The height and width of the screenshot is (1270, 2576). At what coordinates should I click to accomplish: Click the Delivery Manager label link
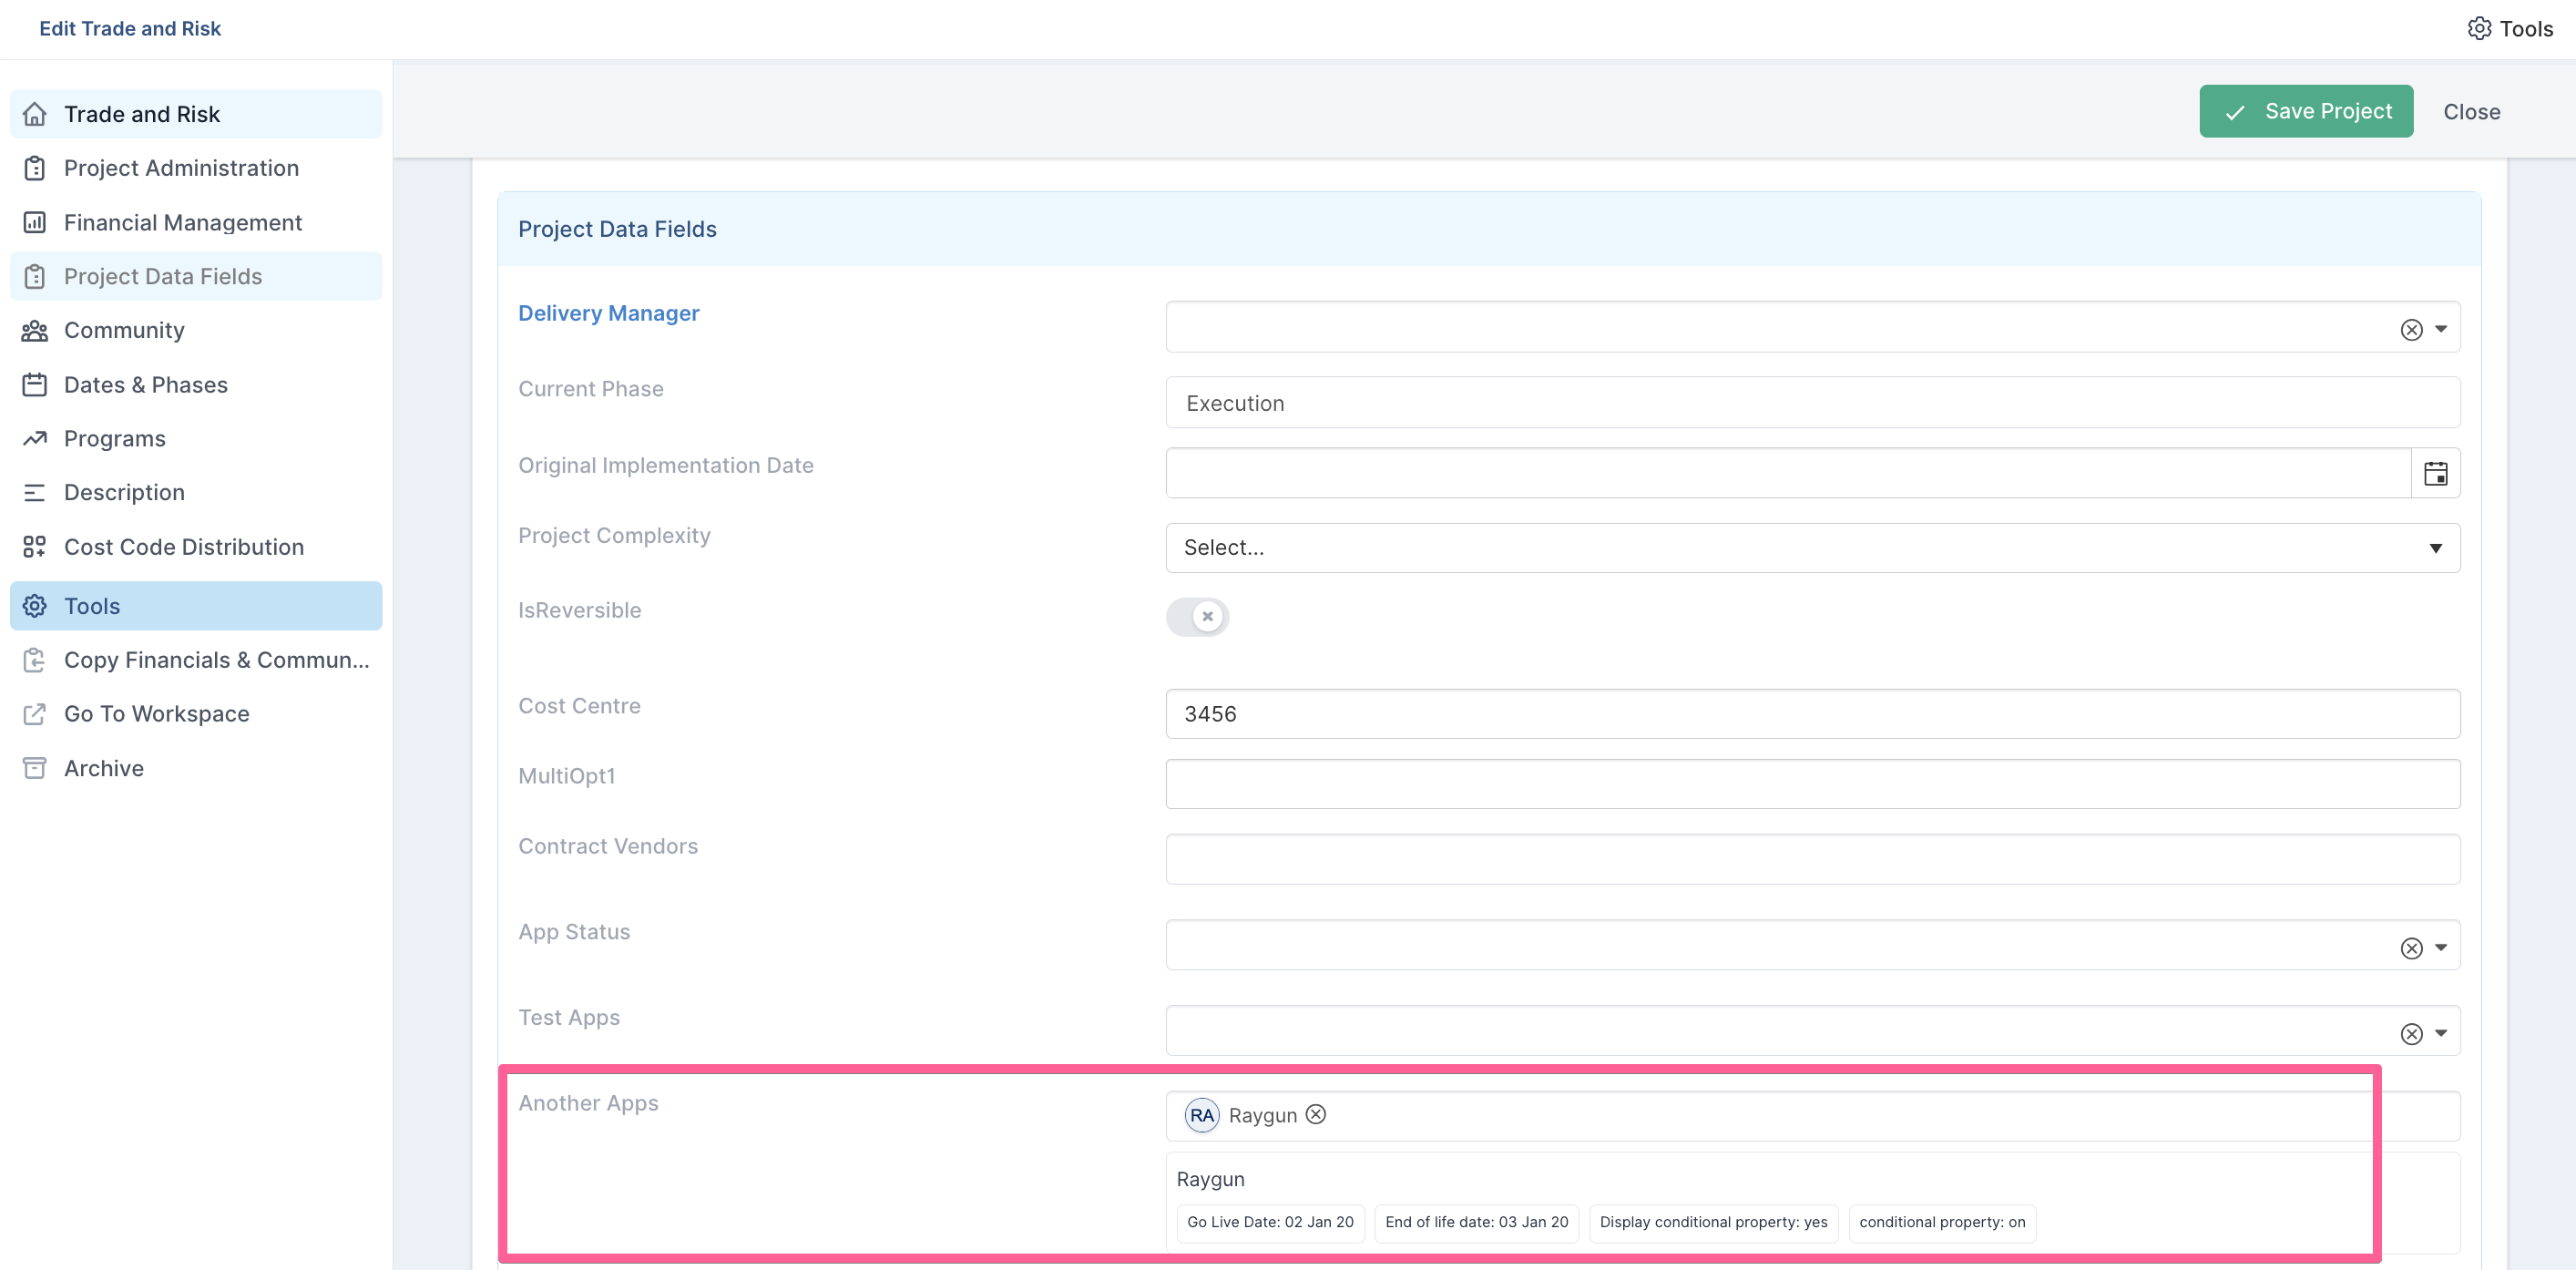point(608,313)
